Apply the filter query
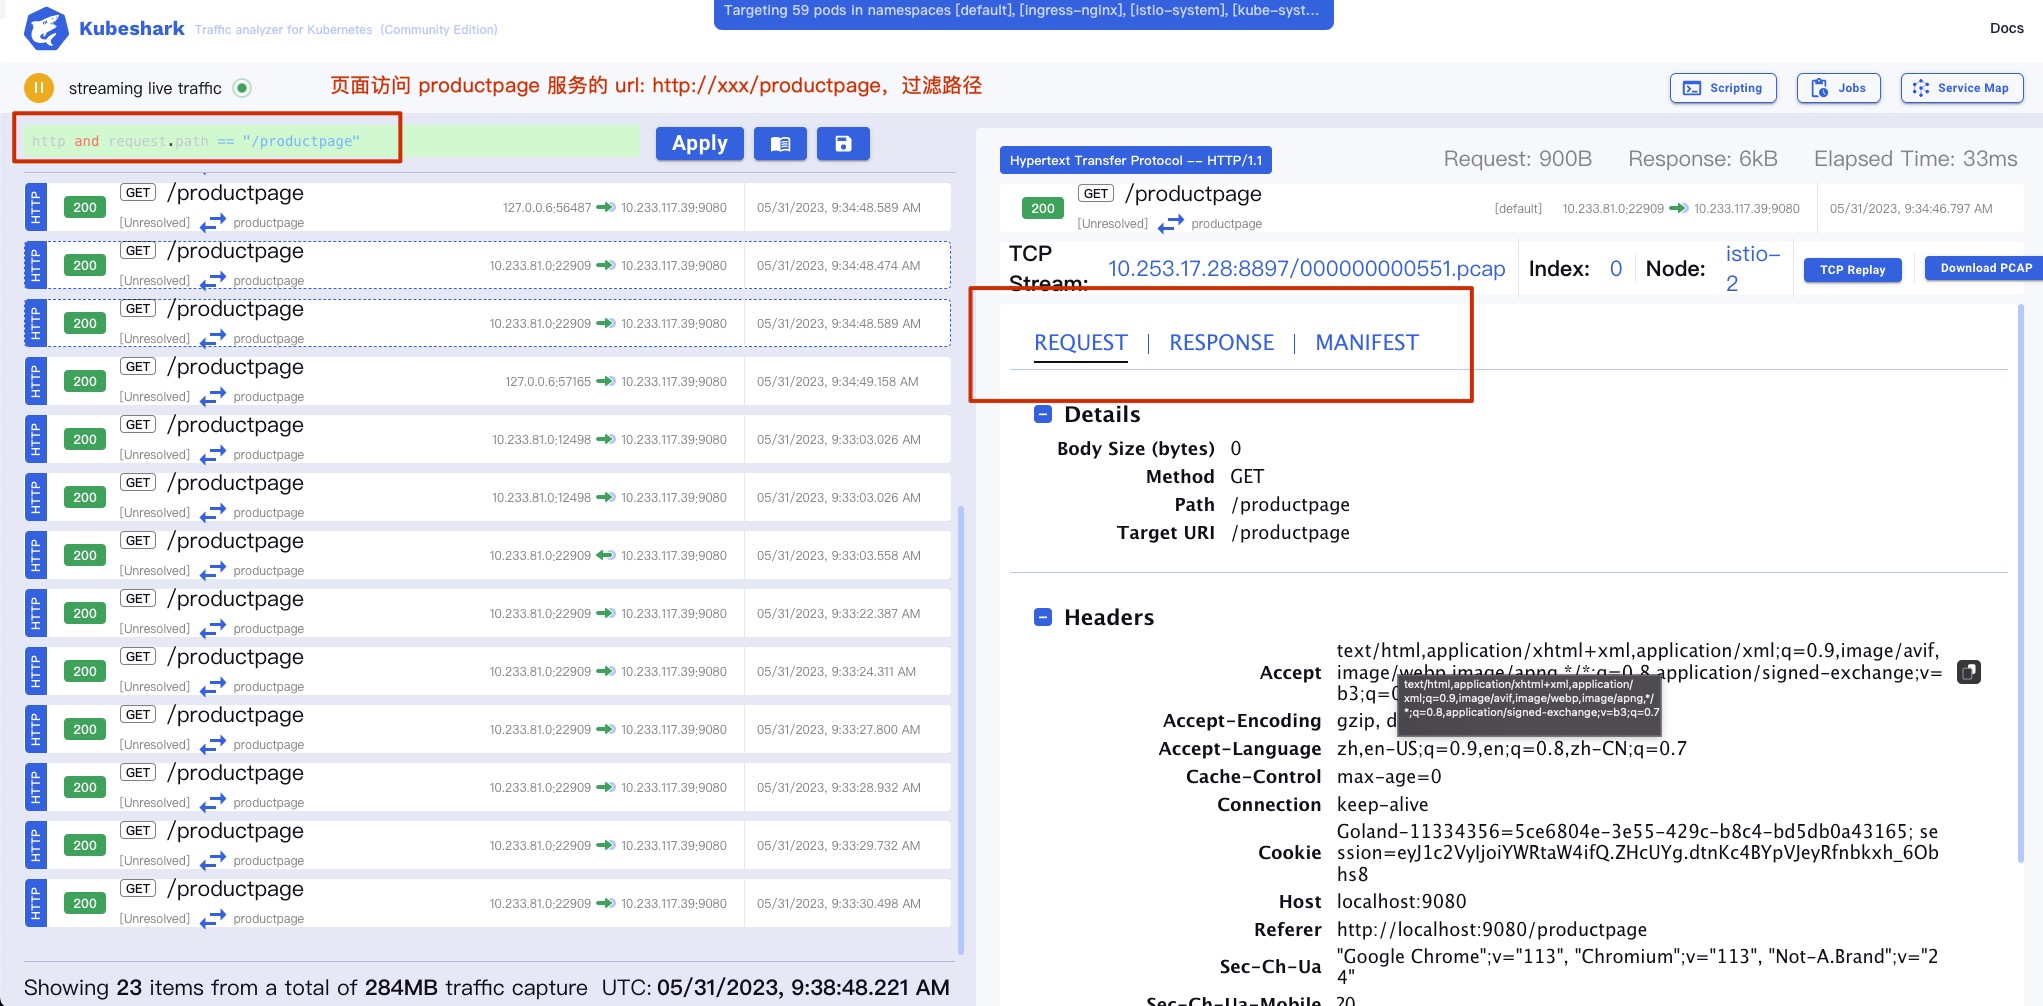Screen dimensions: 2043x1006 (699, 144)
